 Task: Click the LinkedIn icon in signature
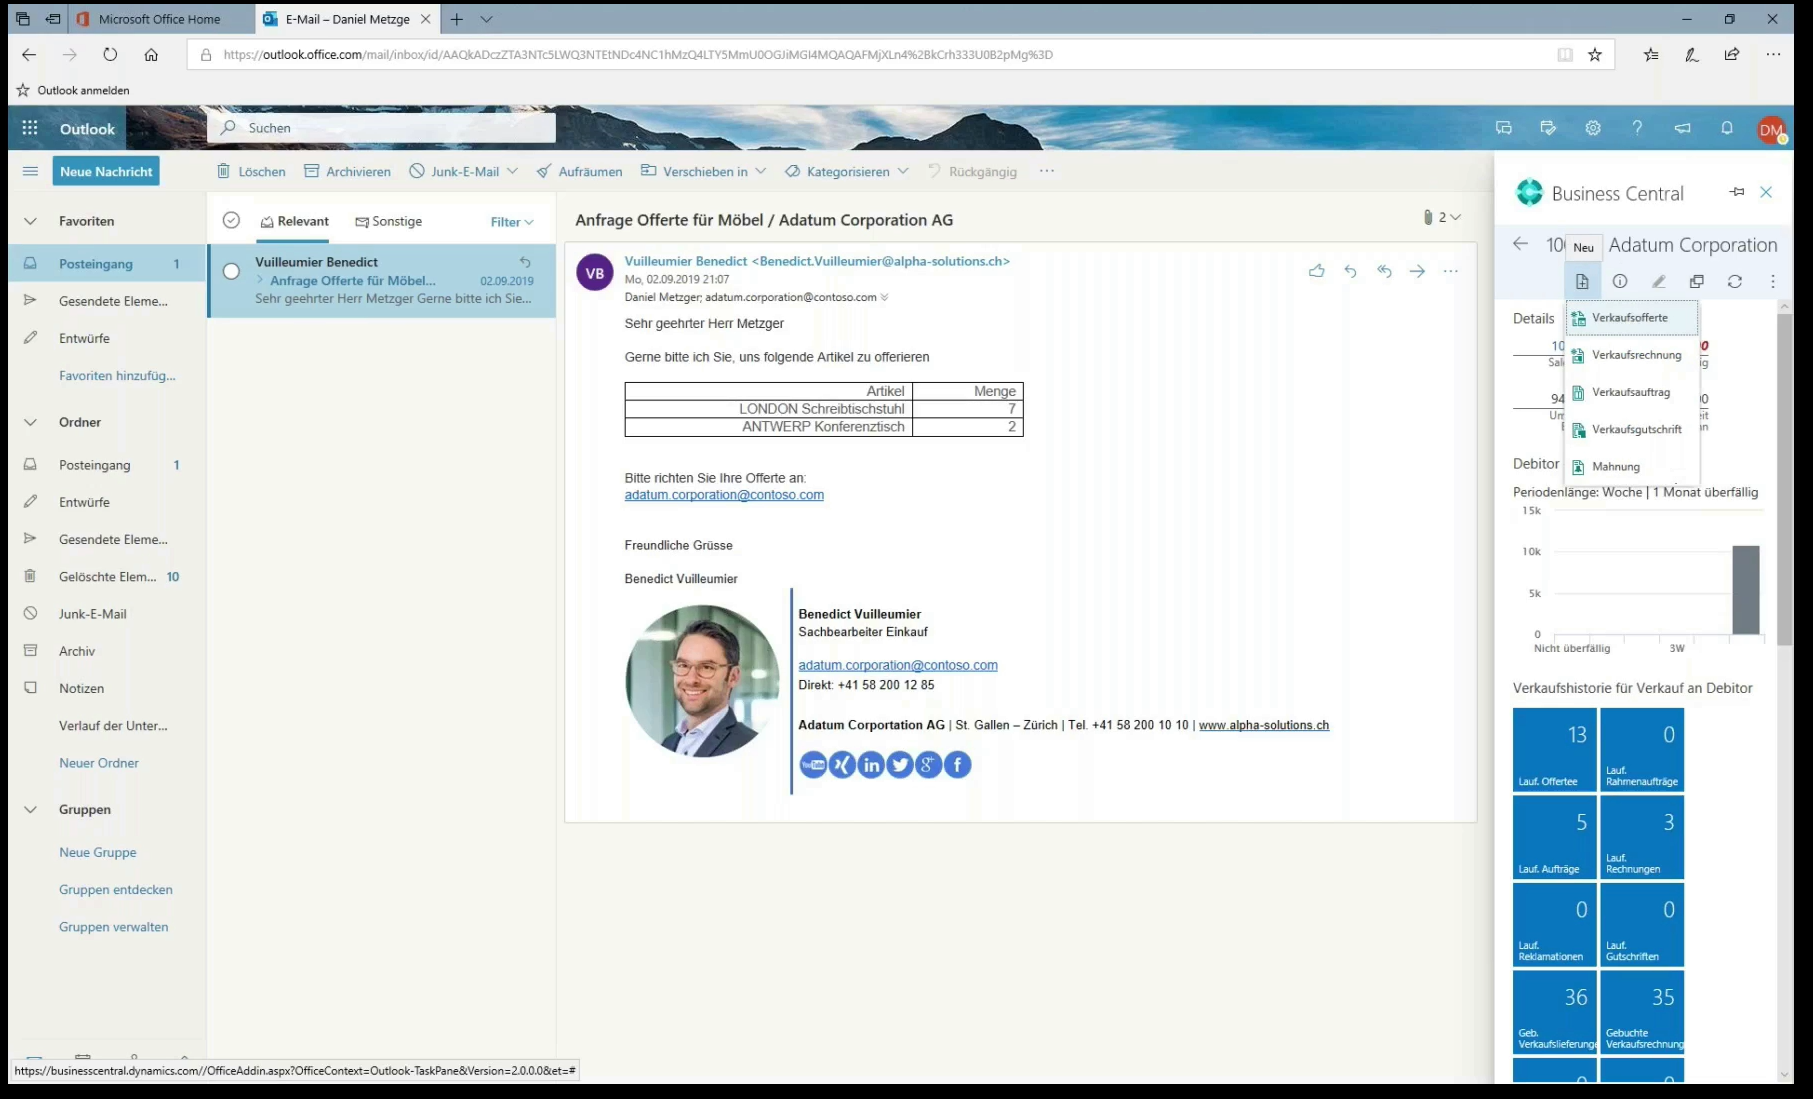[x=871, y=765]
